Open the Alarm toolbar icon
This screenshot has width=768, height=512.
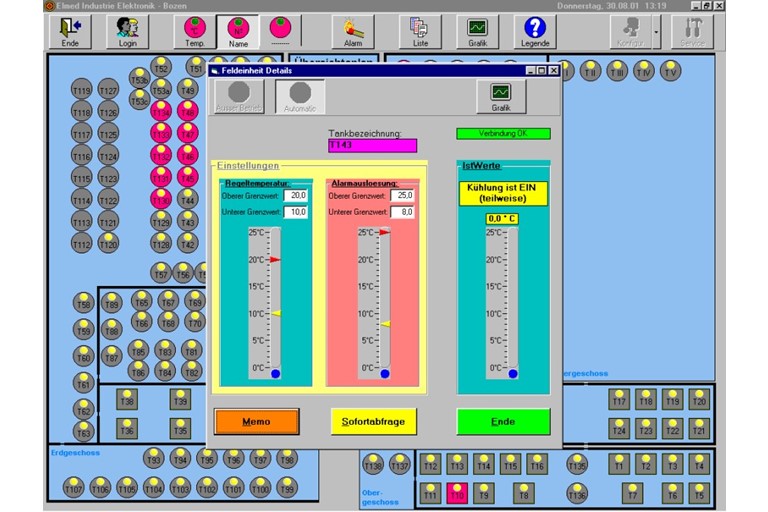pos(353,31)
